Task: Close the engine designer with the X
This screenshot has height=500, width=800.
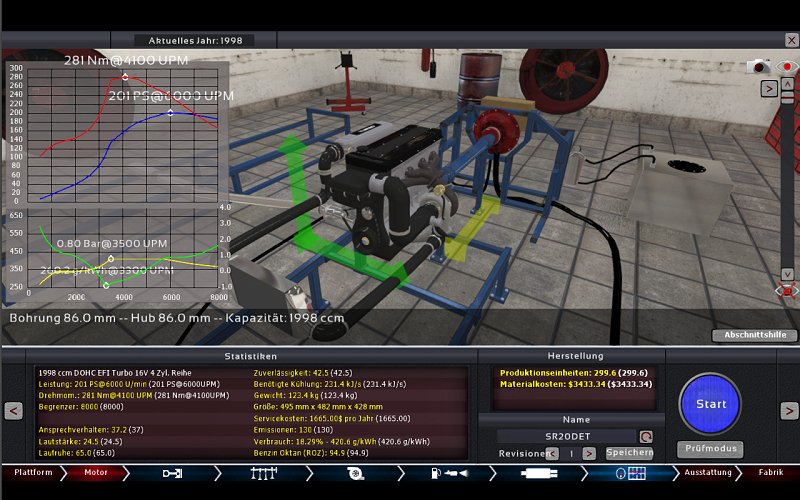Action: click(x=791, y=40)
